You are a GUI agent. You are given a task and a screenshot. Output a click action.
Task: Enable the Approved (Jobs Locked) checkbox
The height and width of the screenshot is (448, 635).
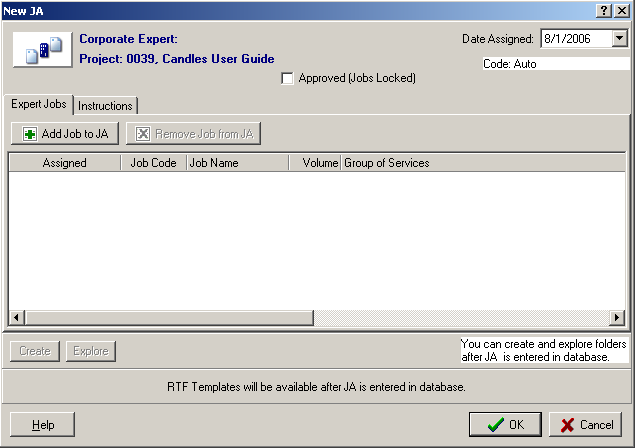tap(288, 78)
